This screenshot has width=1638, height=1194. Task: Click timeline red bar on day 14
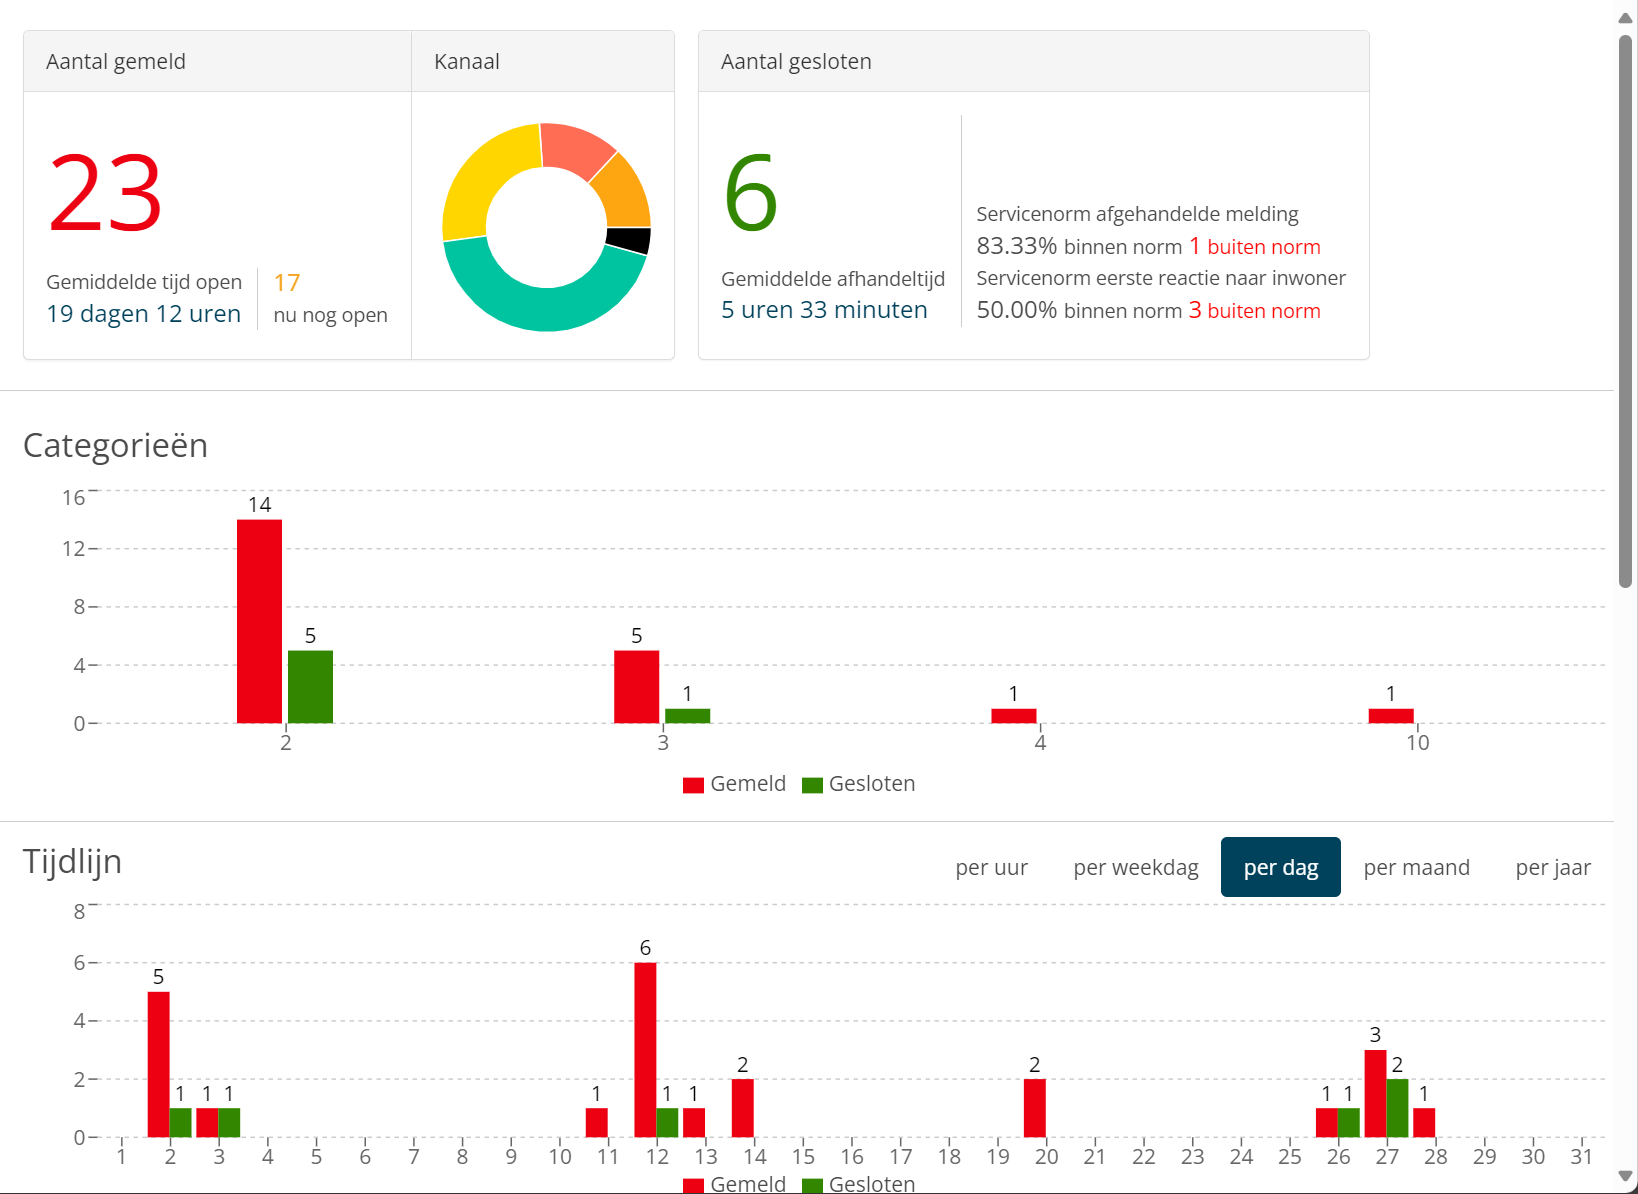tap(742, 1108)
